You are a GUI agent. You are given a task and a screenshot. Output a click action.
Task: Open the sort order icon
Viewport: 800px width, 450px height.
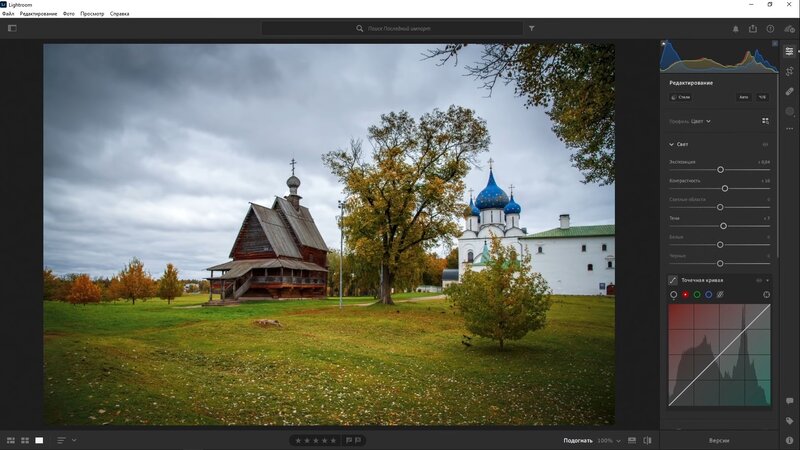(x=61, y=440)
